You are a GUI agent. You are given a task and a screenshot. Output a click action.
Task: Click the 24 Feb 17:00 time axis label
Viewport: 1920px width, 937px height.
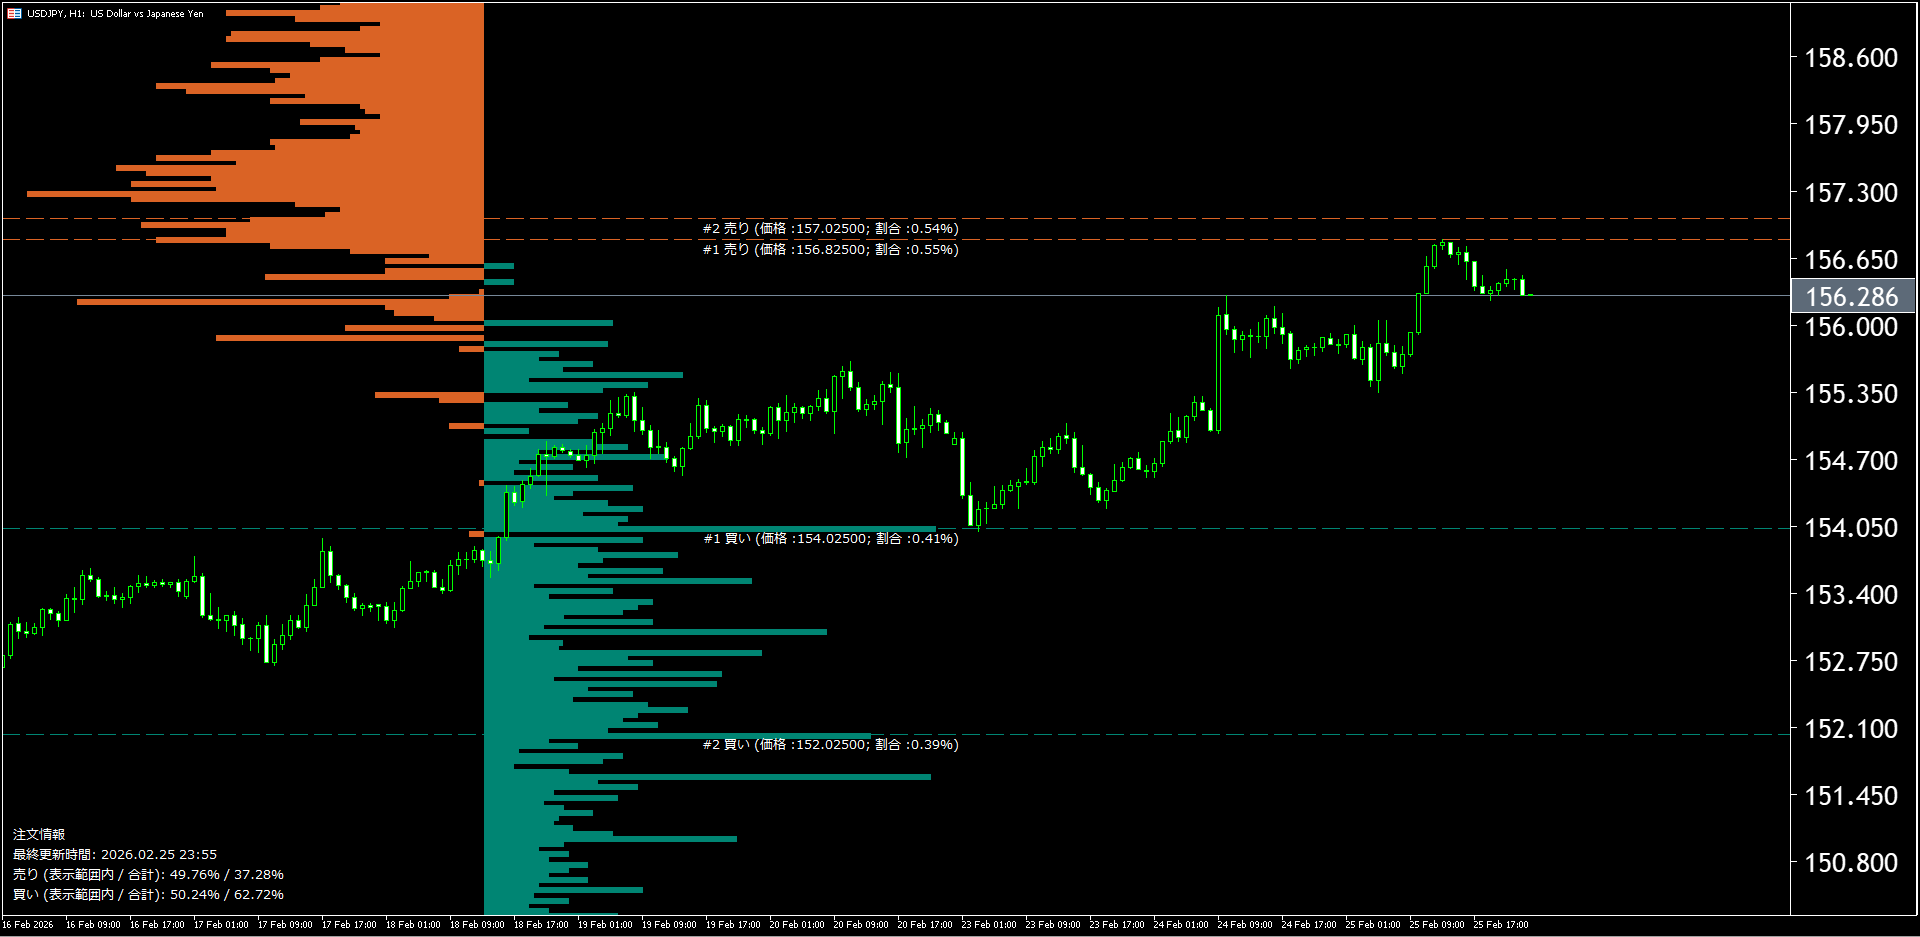1309,925
